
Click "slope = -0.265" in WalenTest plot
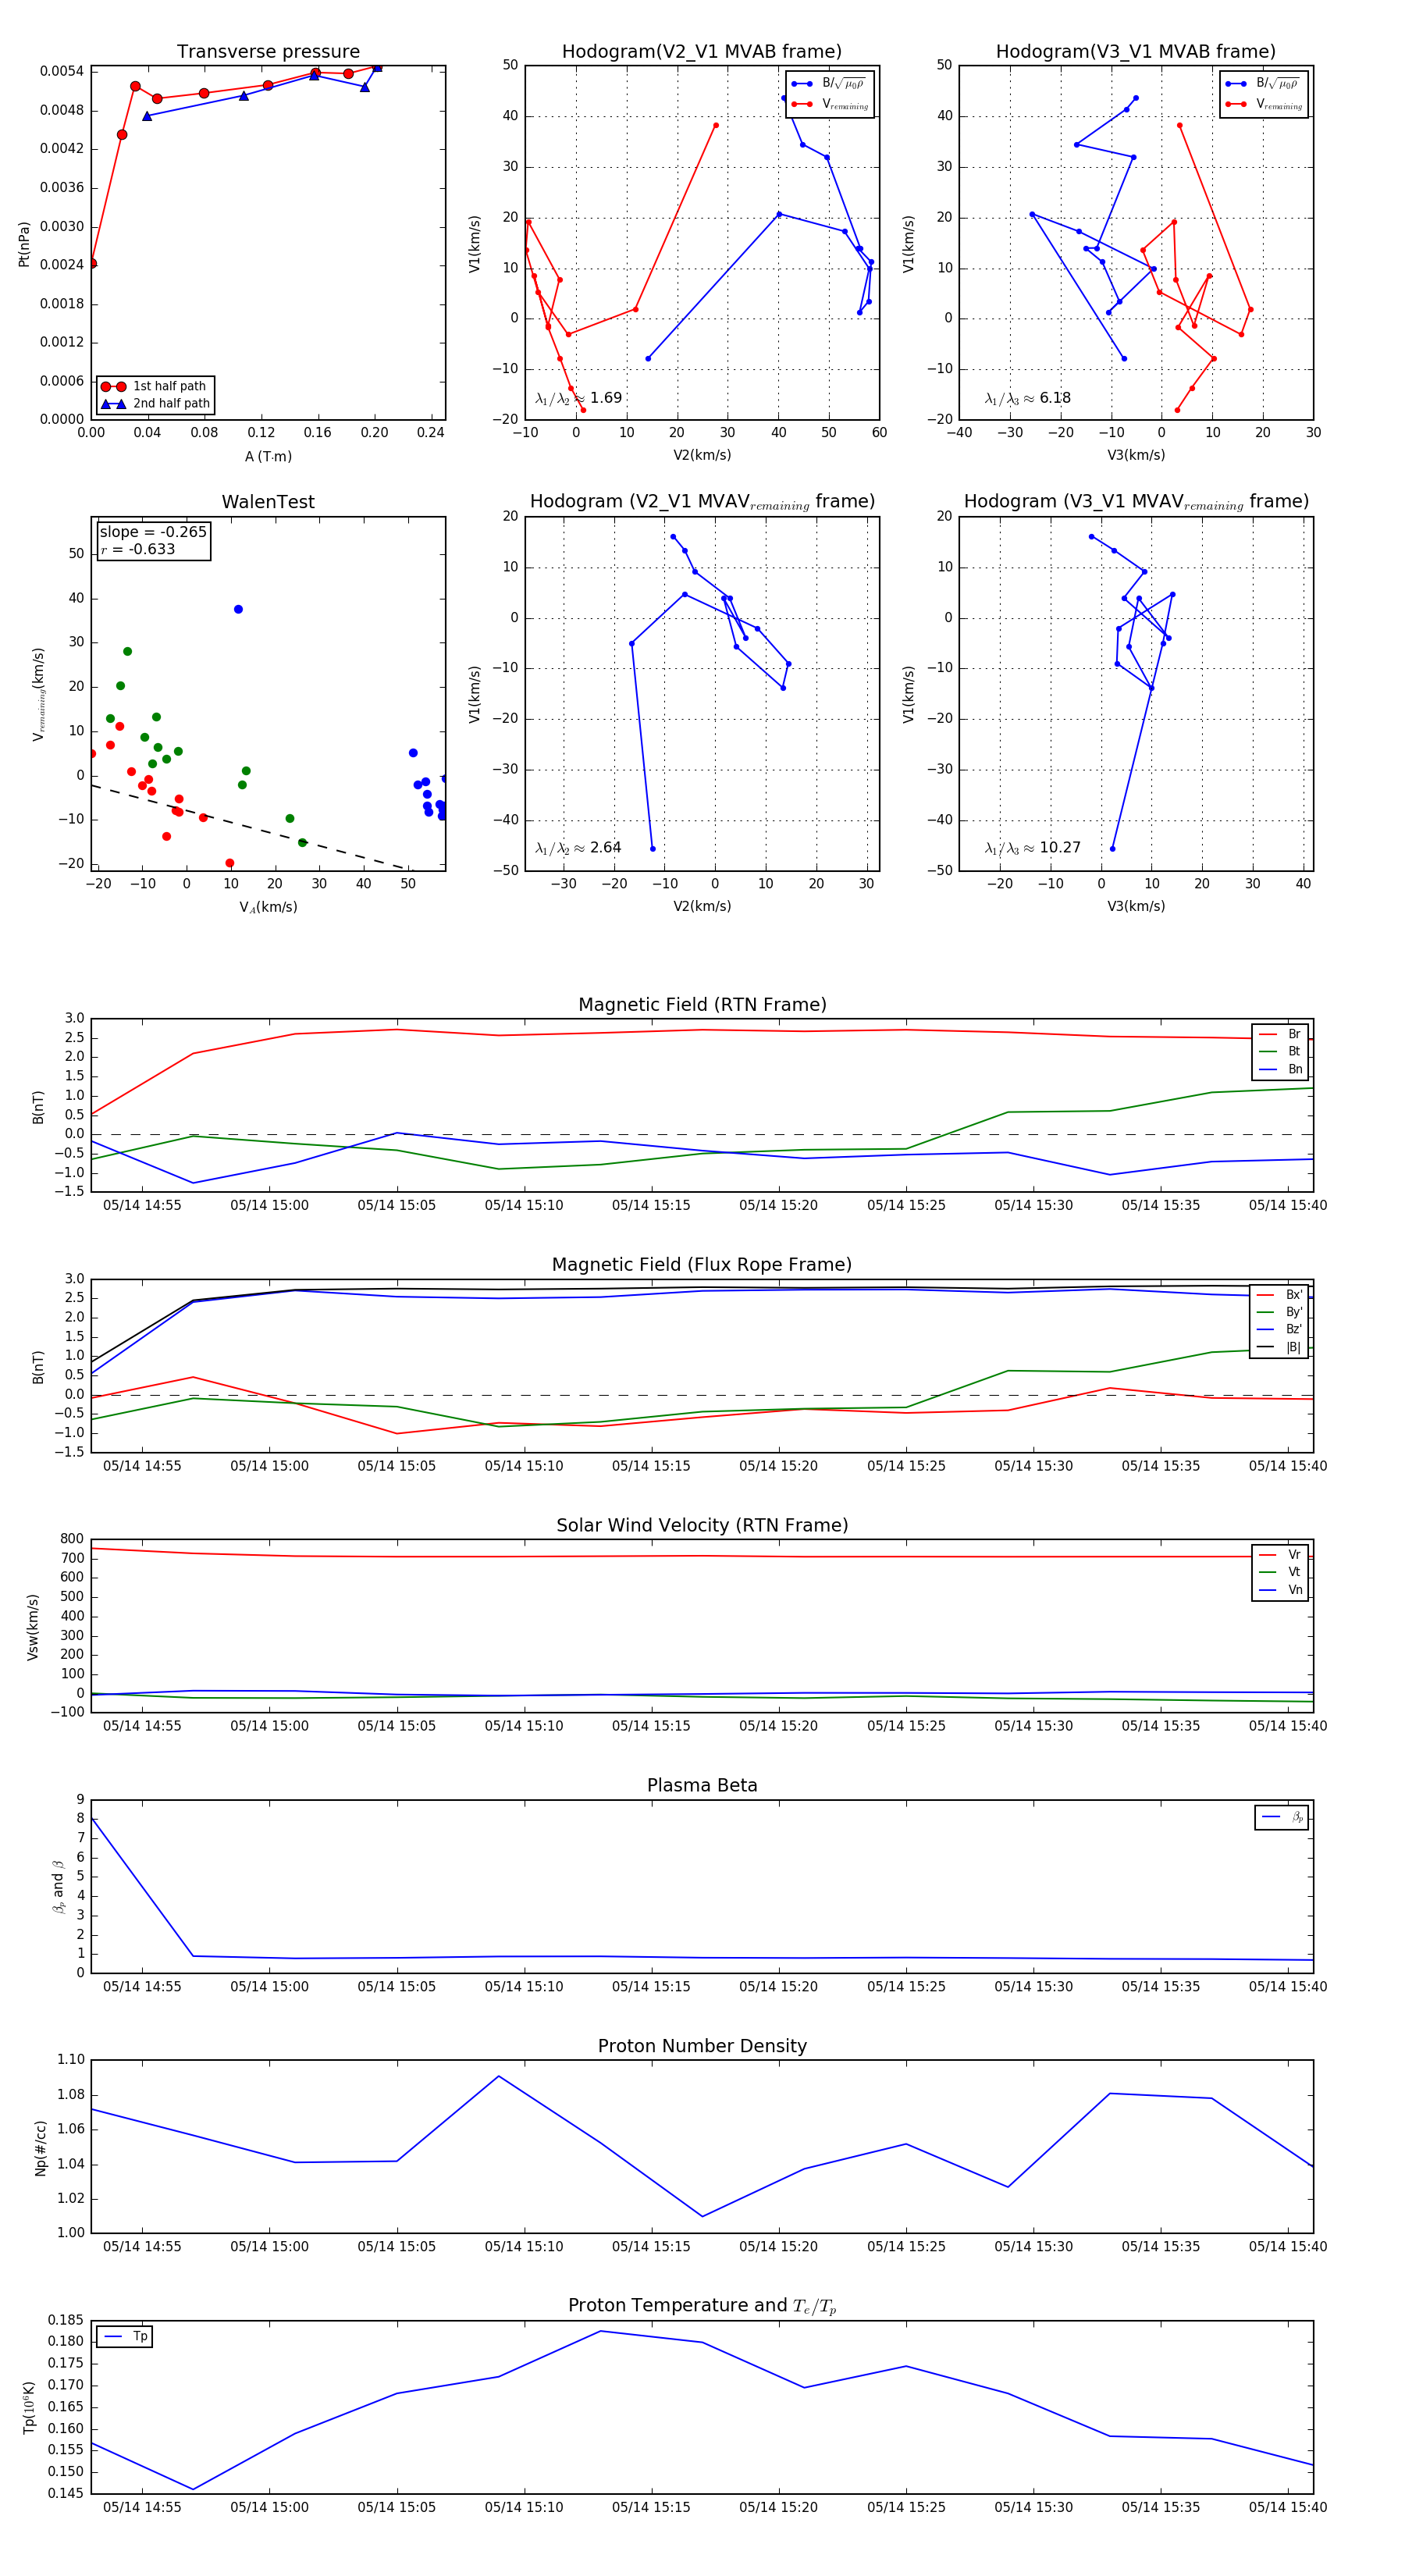(x=153, y=532)
